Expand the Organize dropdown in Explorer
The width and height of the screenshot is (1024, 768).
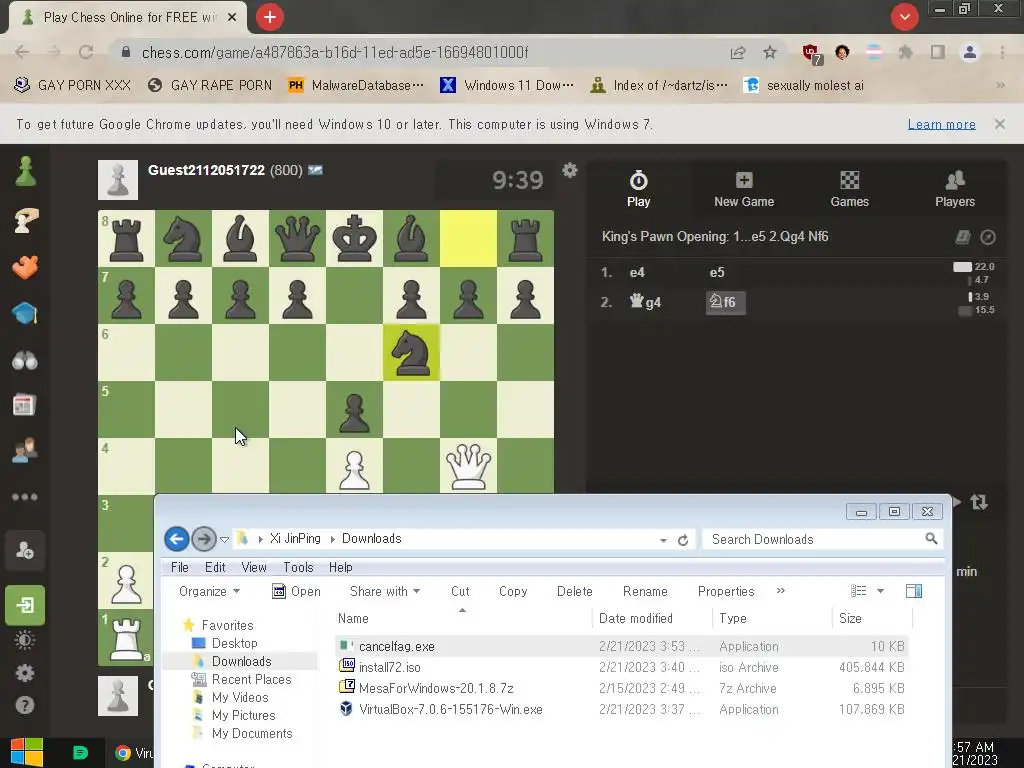click(209, 591)
